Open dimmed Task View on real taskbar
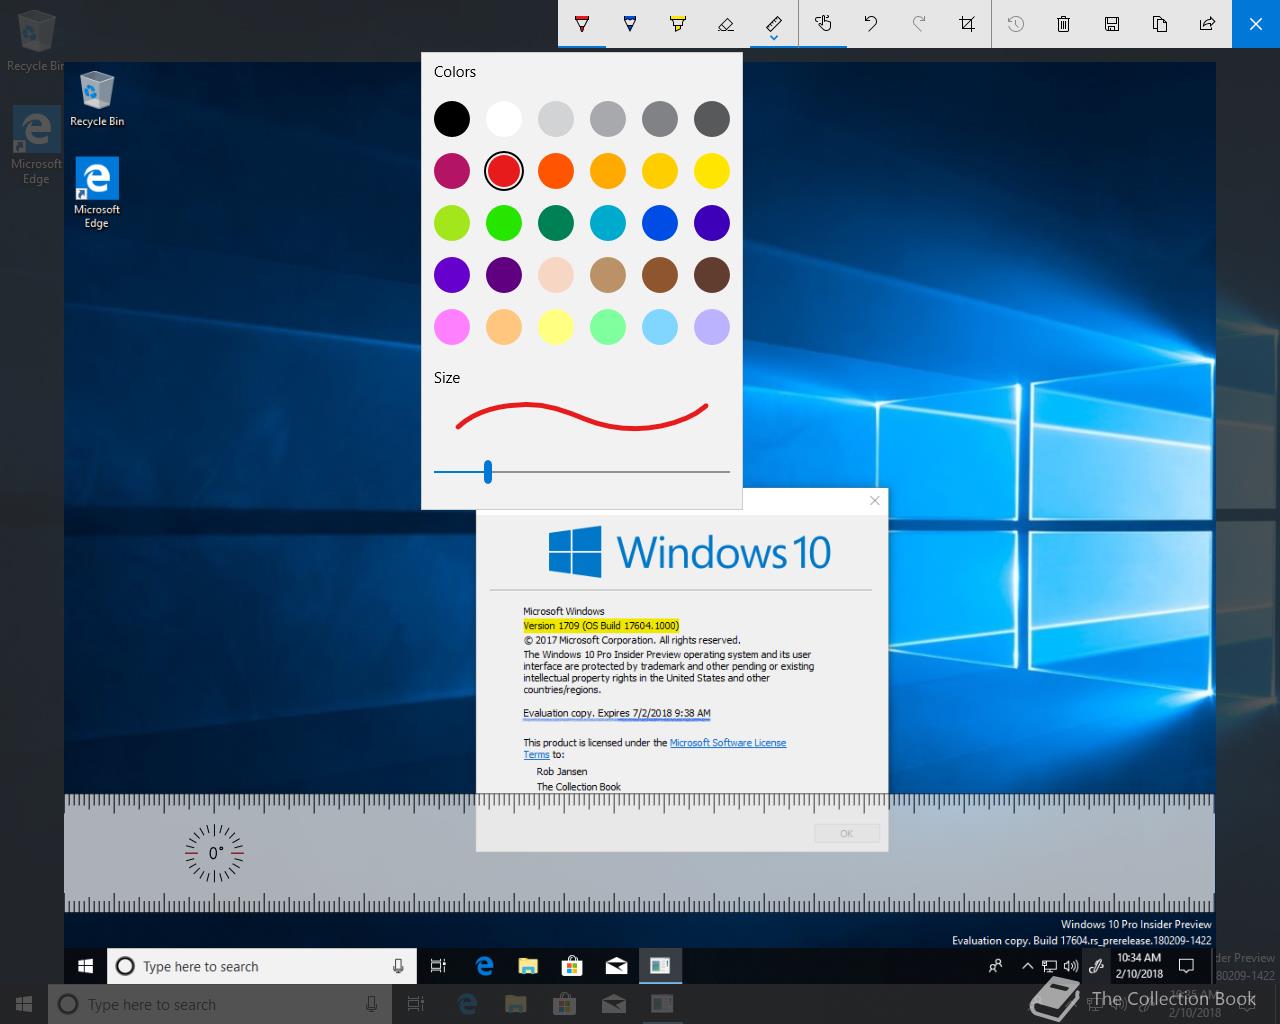 tap(416, 1004)
